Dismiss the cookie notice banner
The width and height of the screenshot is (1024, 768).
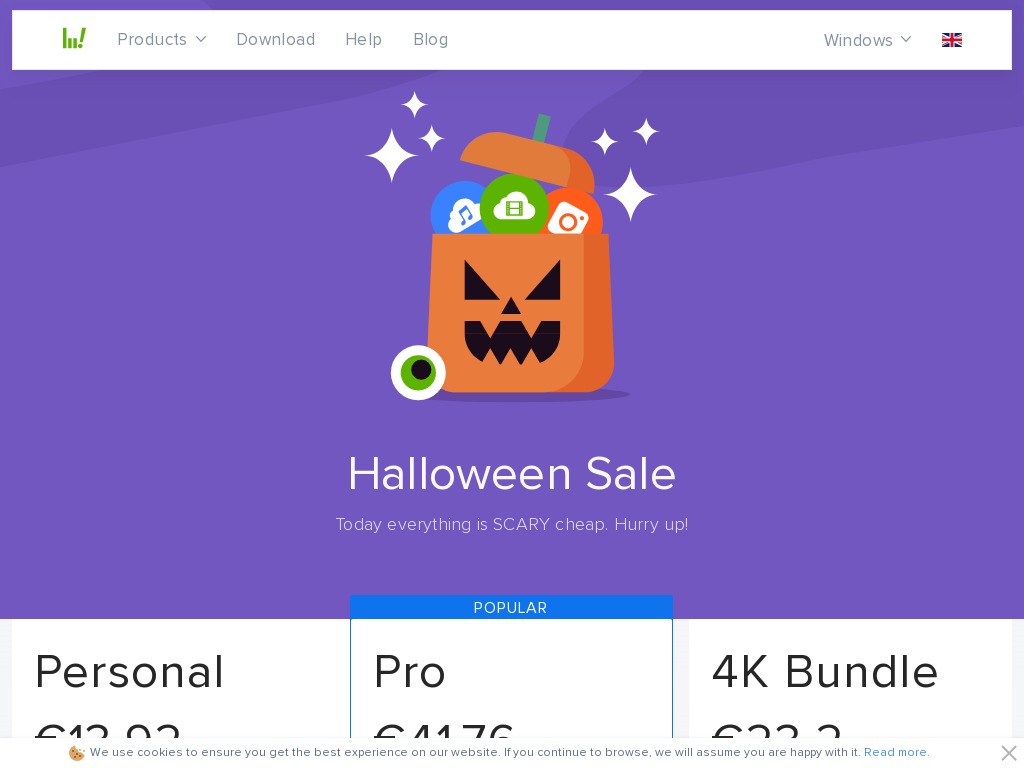coord(1008,752)
